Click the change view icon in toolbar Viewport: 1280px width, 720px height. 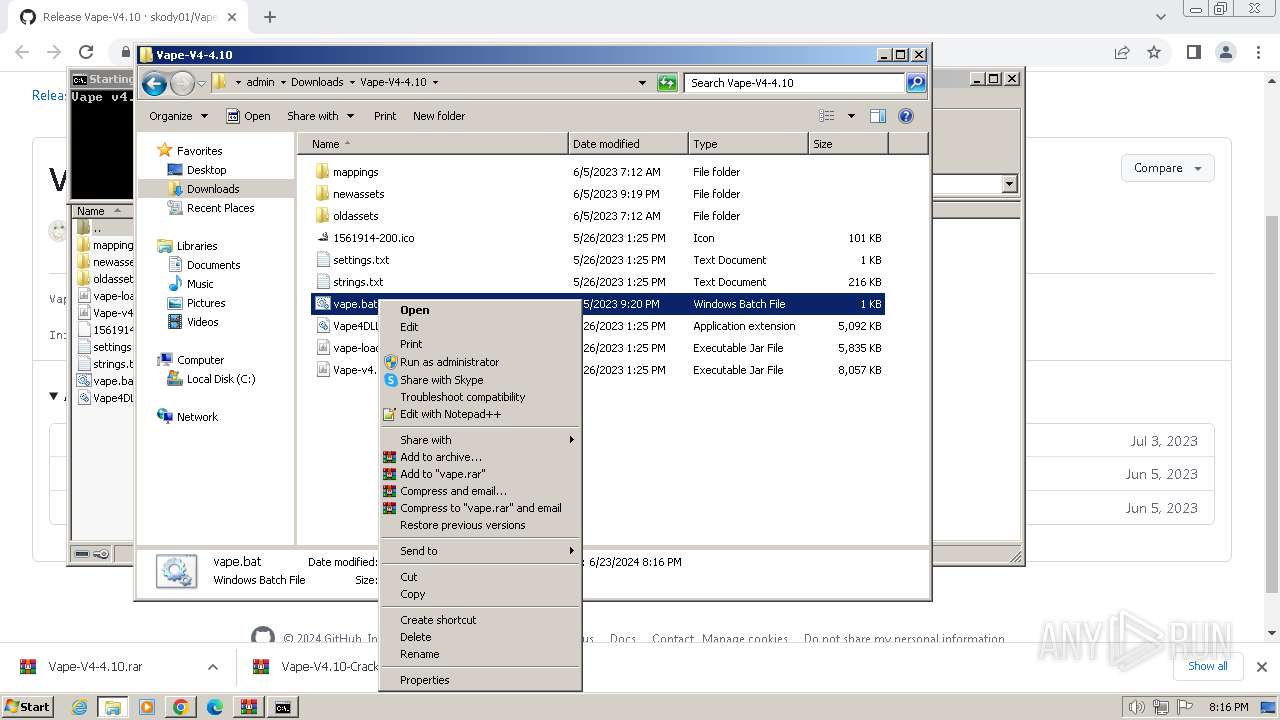pyautogui.click(x=827, y=116)
